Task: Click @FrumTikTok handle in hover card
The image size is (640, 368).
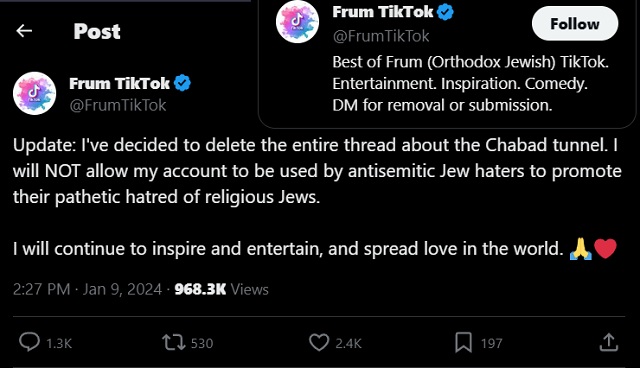Action: tap(381, 36)
